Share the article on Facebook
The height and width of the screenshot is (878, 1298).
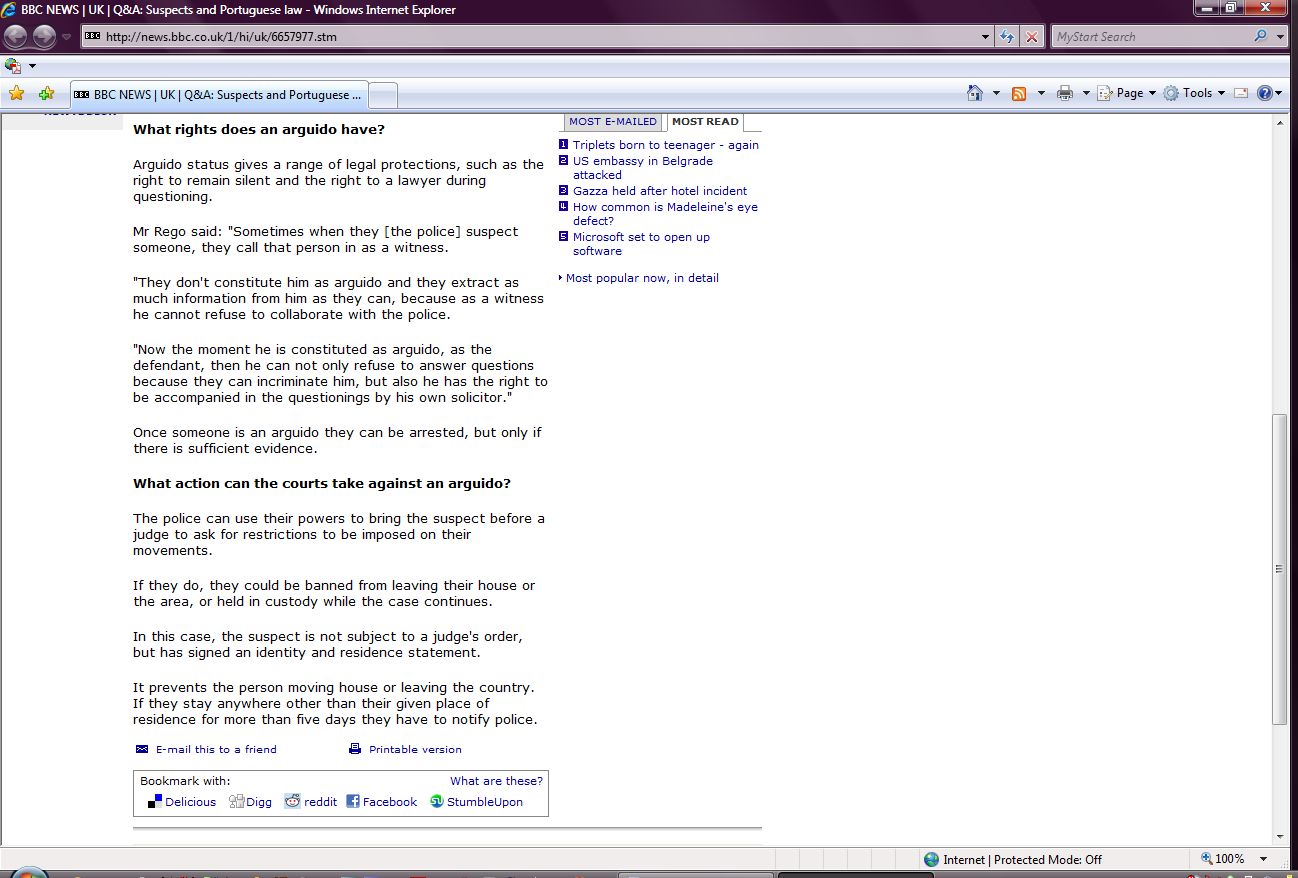click(x=381, y=802)
